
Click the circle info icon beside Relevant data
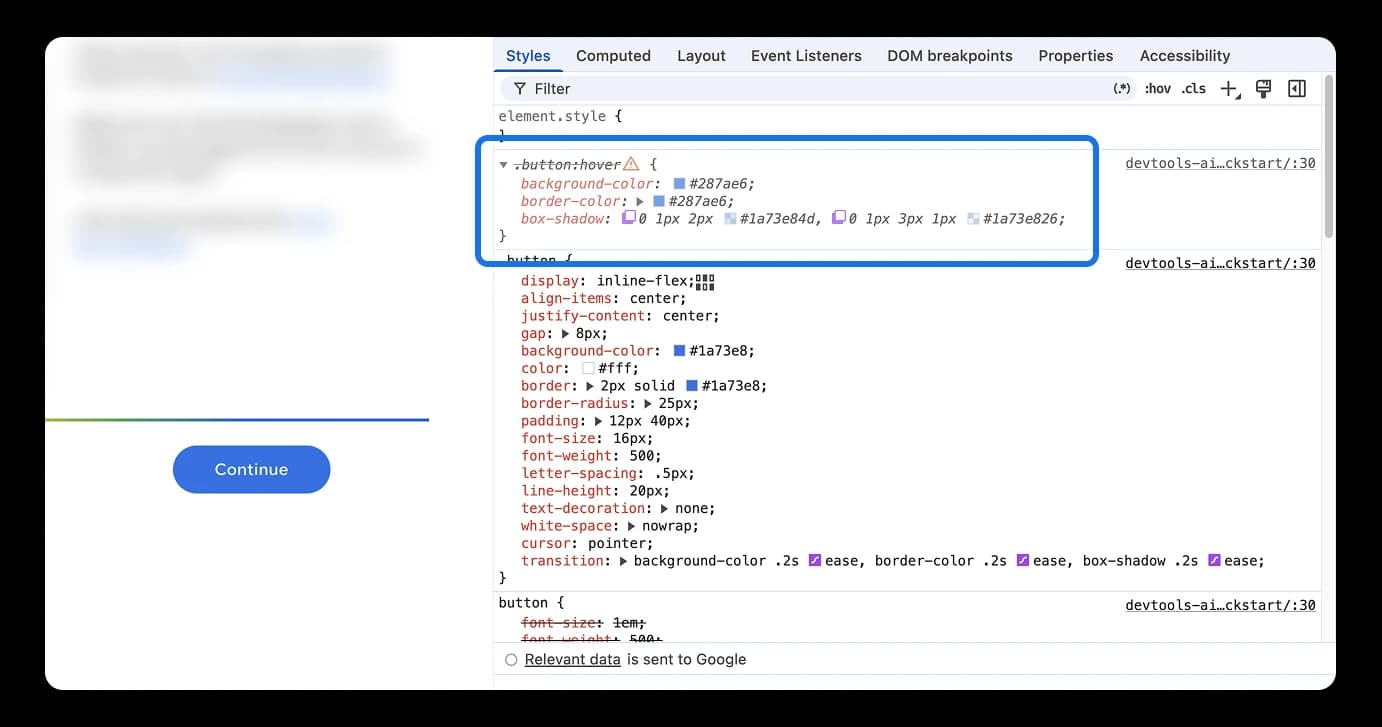click(511, 660)
